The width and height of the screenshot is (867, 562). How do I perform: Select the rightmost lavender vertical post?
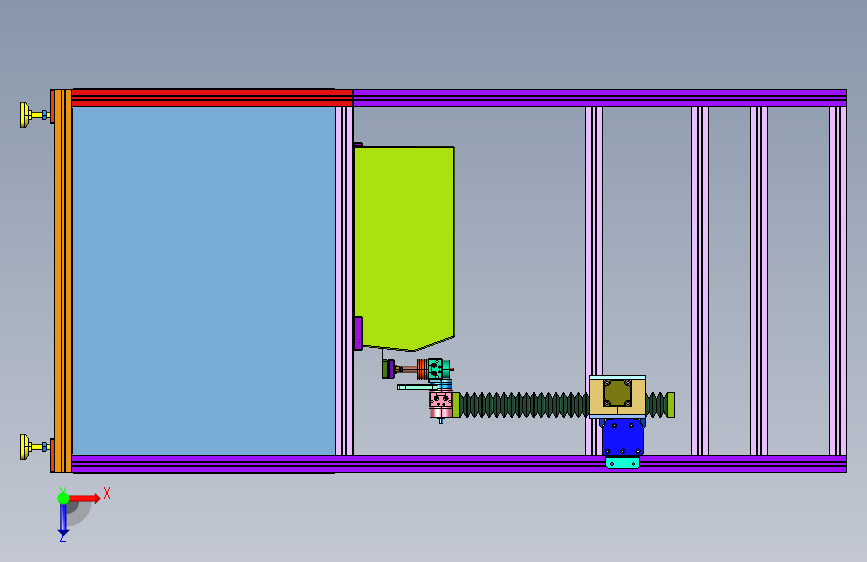click(x=838, y=281)
